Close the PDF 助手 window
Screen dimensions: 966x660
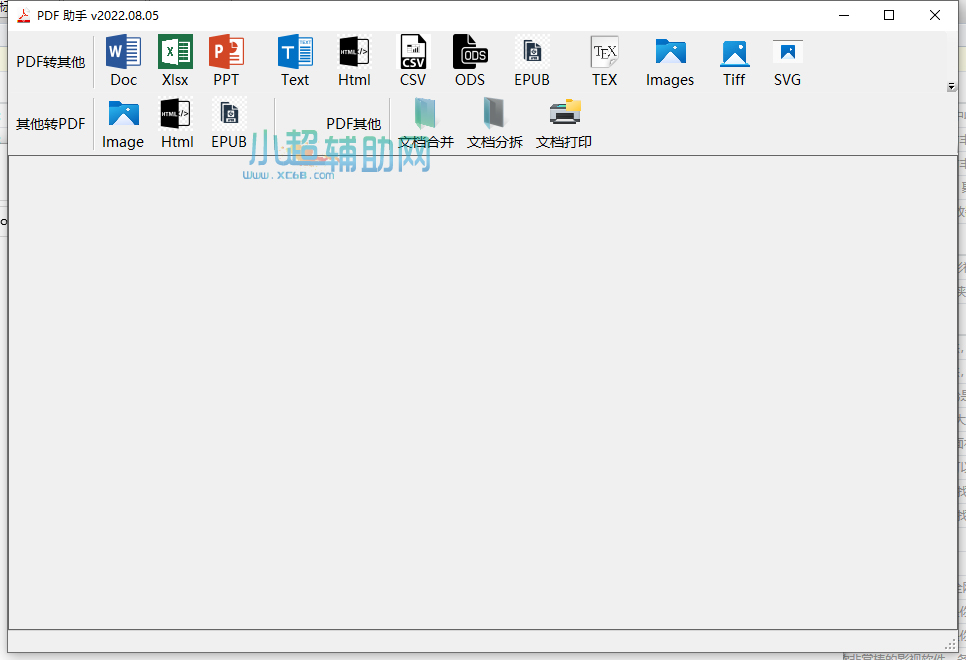tap(935, 15)
